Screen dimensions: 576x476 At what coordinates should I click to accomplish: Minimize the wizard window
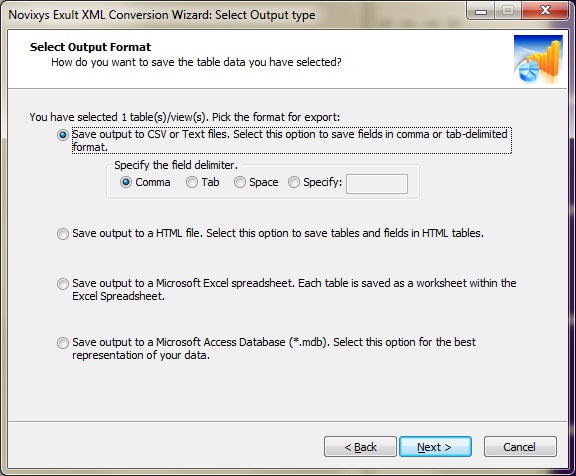click(481, 10)
